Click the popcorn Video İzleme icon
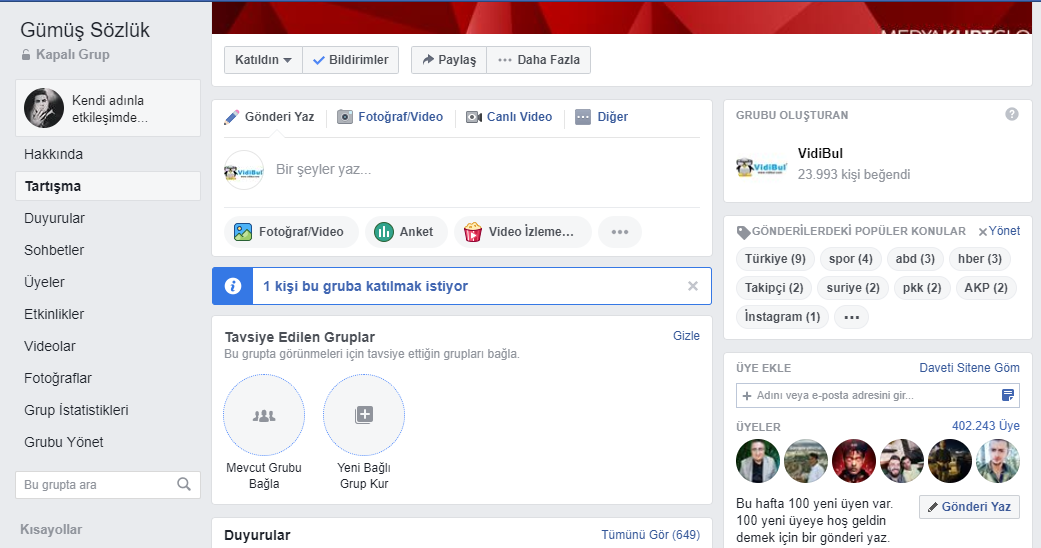 point(473,232)
